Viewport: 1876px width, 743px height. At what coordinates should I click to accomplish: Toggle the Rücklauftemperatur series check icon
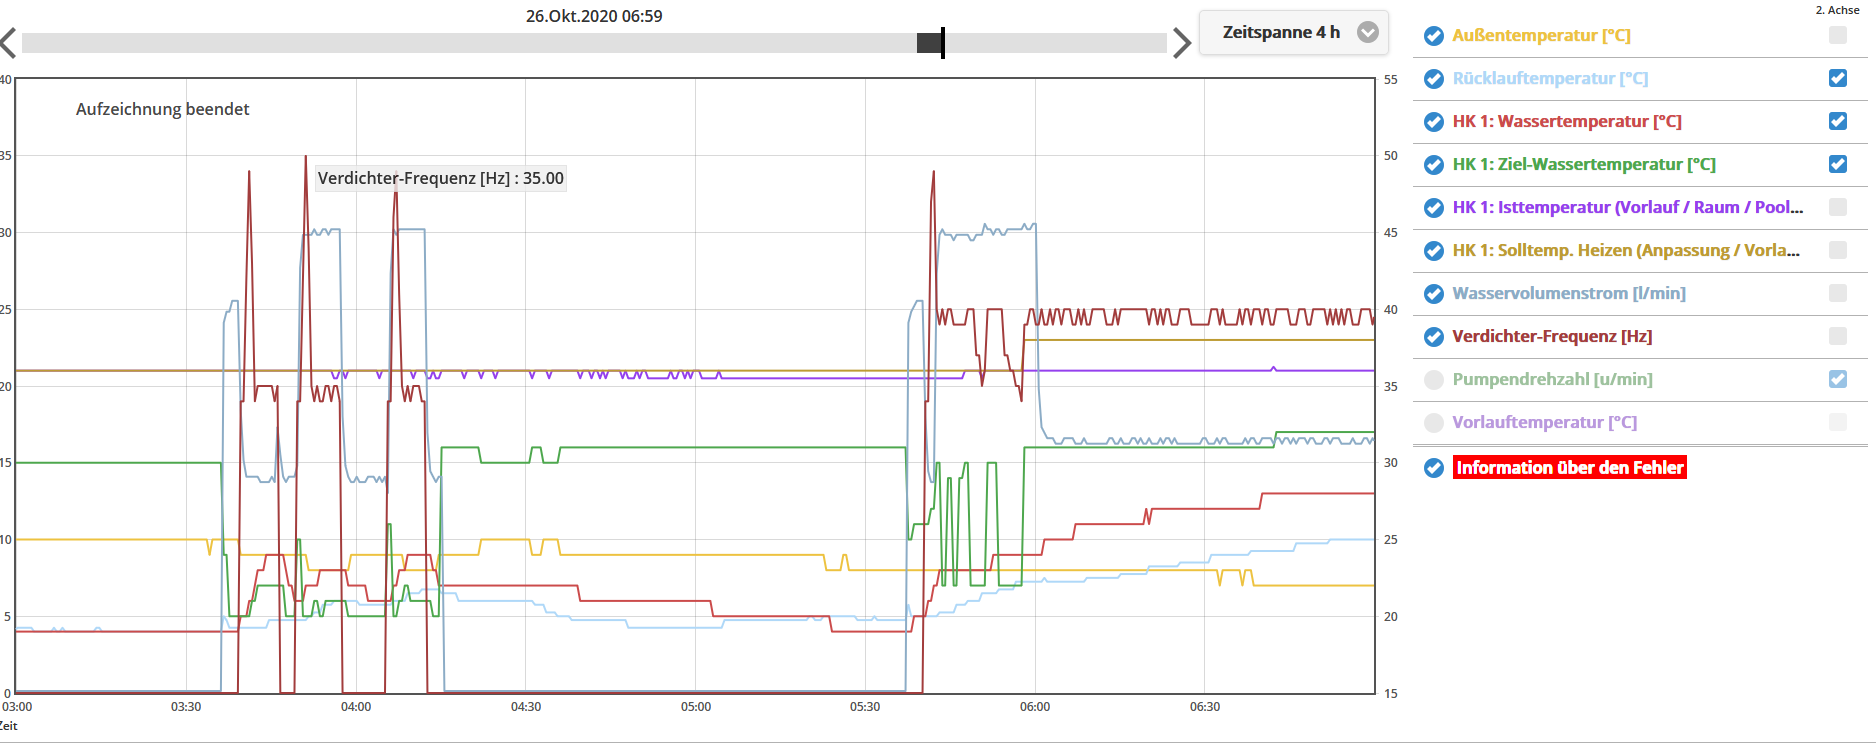tap(1433, 79)
